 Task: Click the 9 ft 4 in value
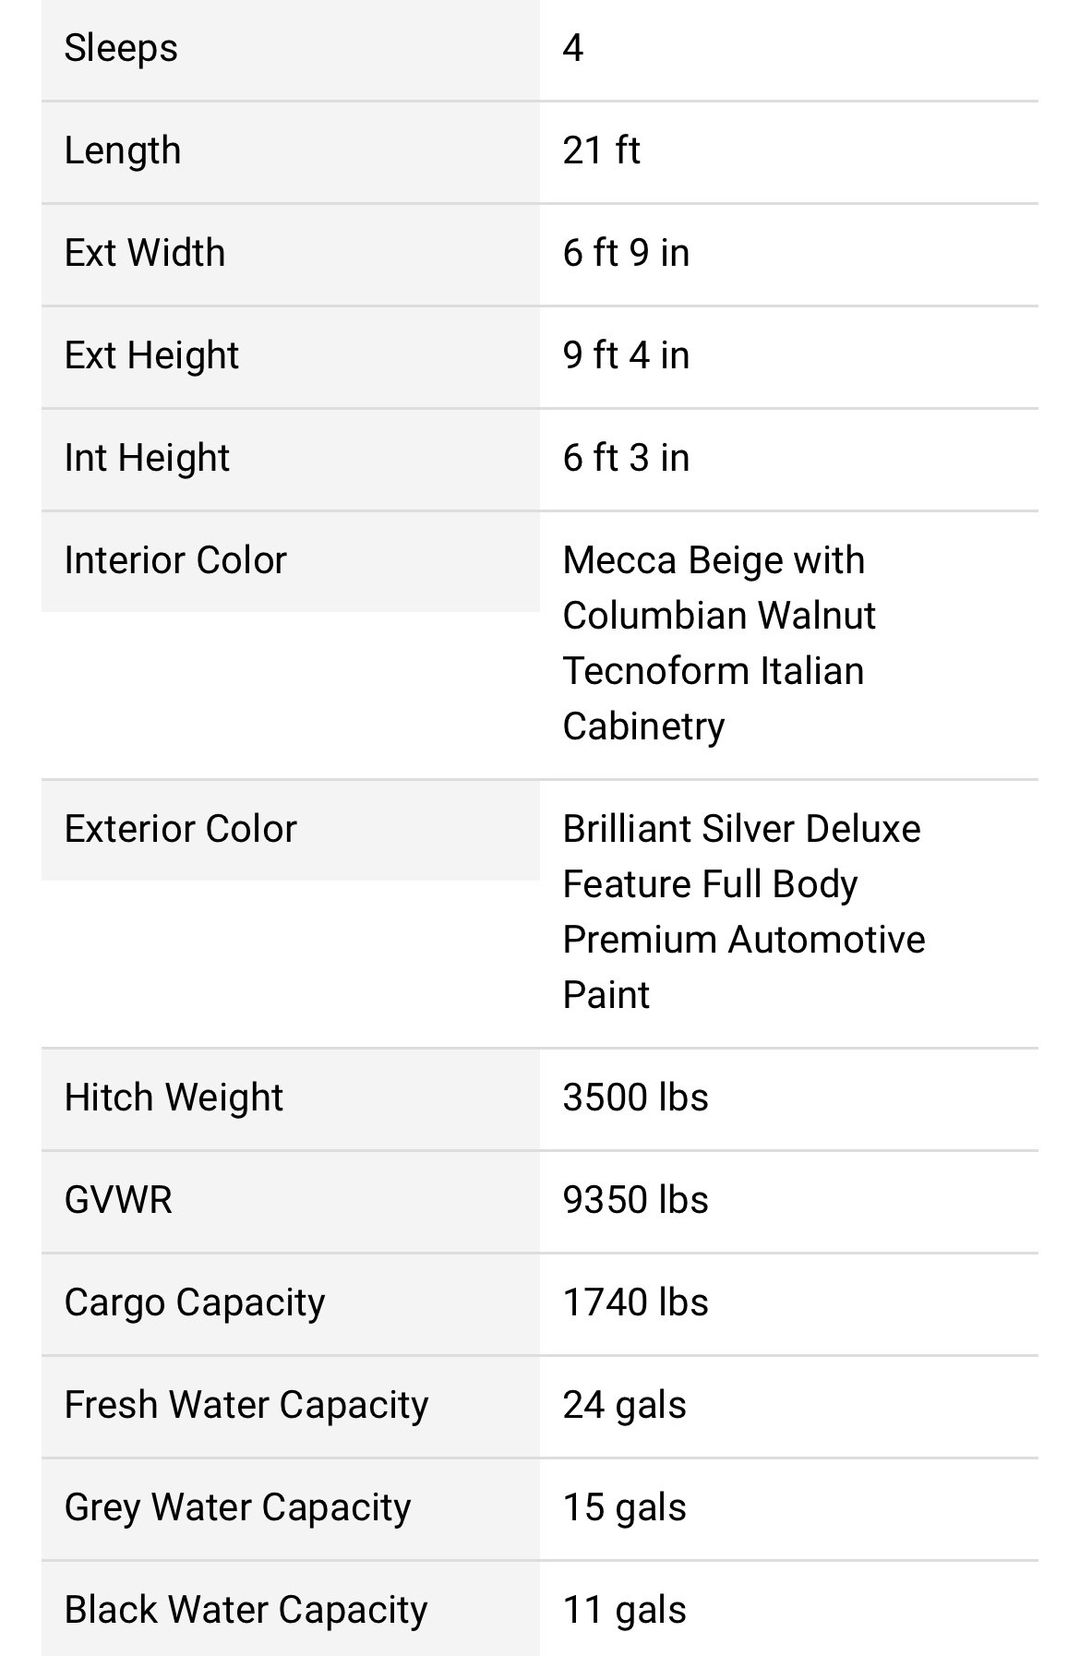626,355
